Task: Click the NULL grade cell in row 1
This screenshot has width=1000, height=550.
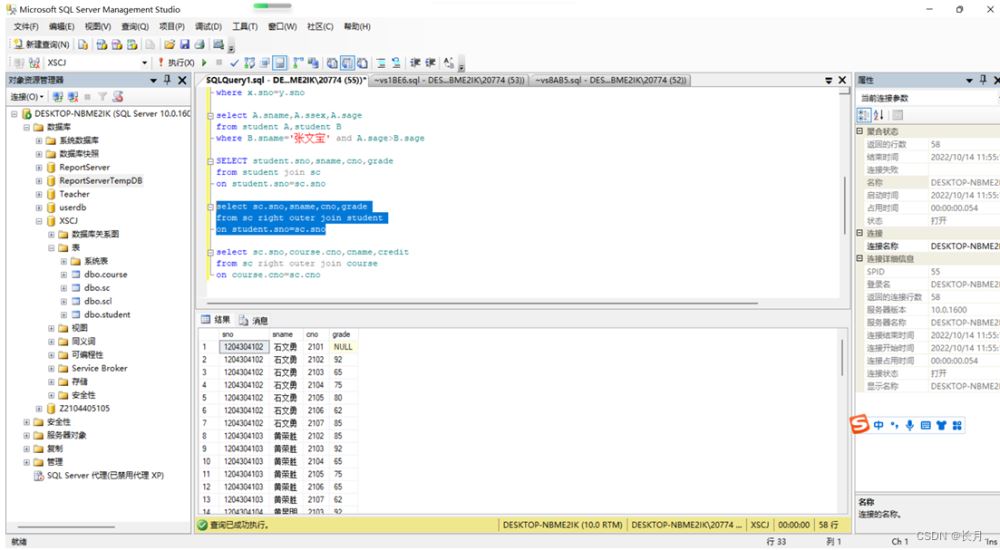Action: coord(342,347)
